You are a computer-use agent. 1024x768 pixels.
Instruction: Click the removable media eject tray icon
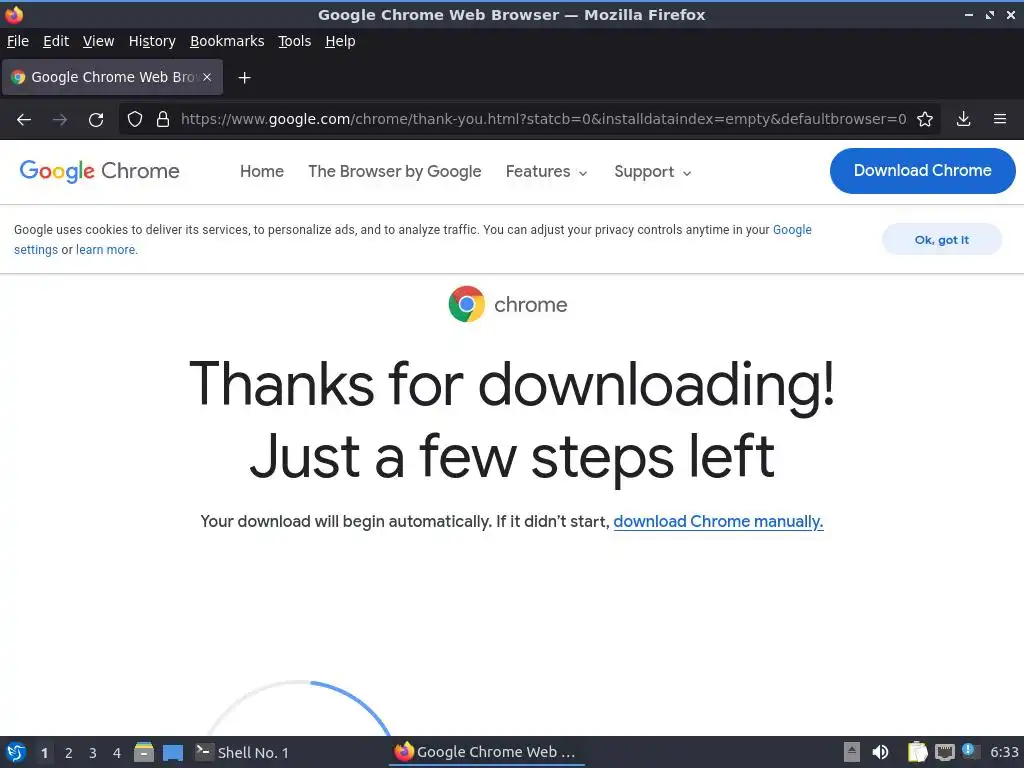(x=852, y=752)
